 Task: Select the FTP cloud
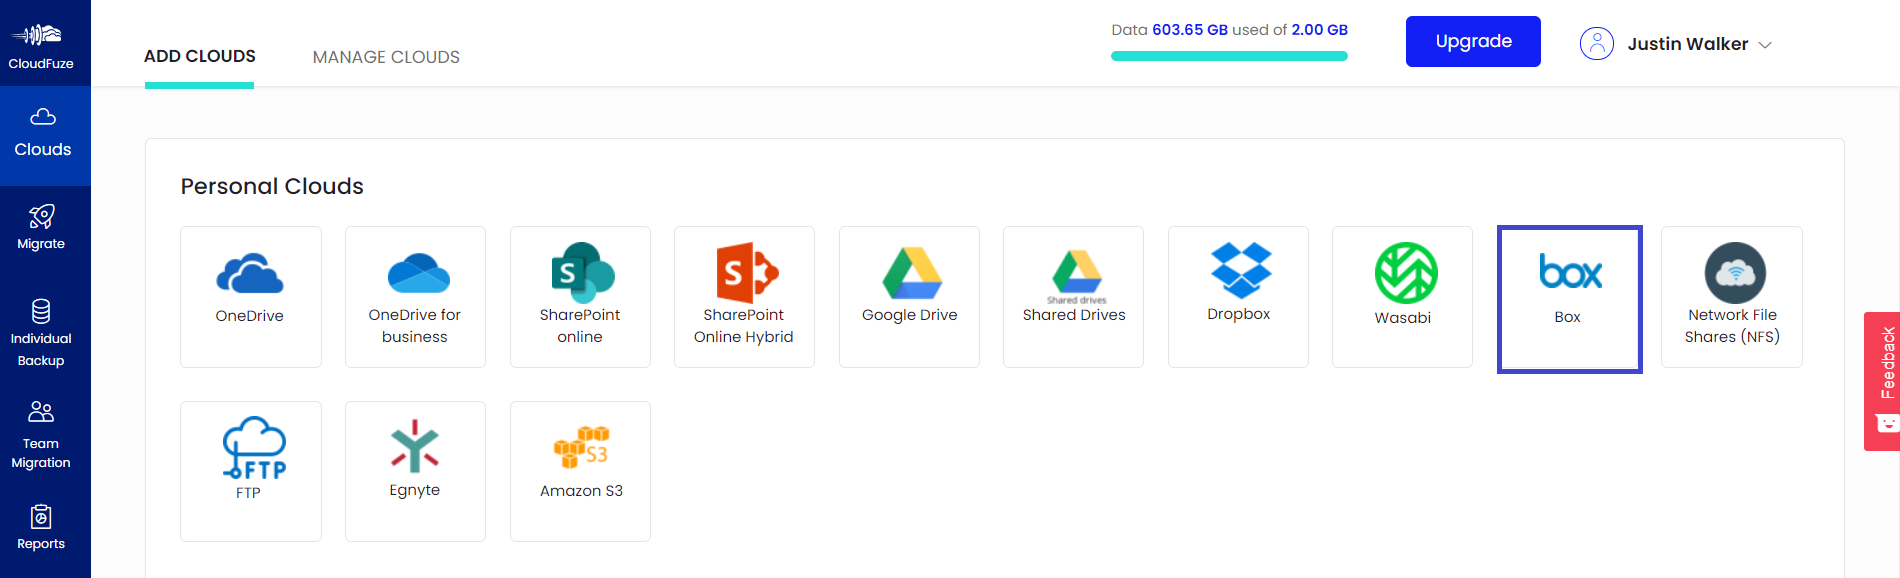pyautogui.click(x=251, y=472)
